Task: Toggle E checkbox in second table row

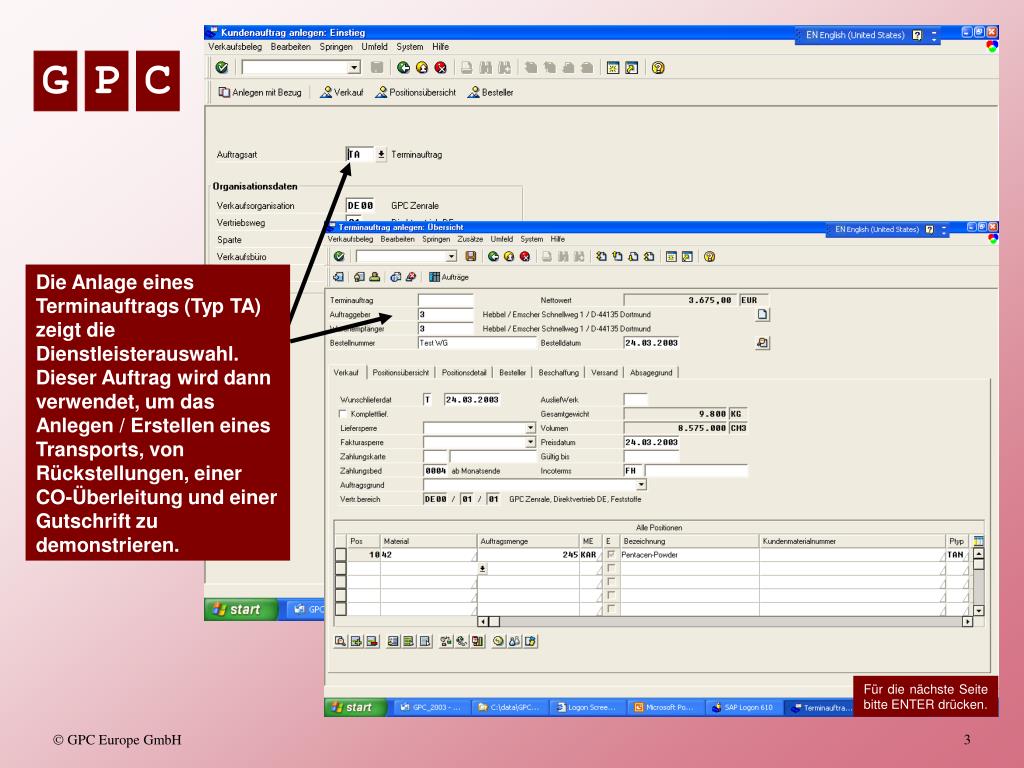Action: point(611,568)
